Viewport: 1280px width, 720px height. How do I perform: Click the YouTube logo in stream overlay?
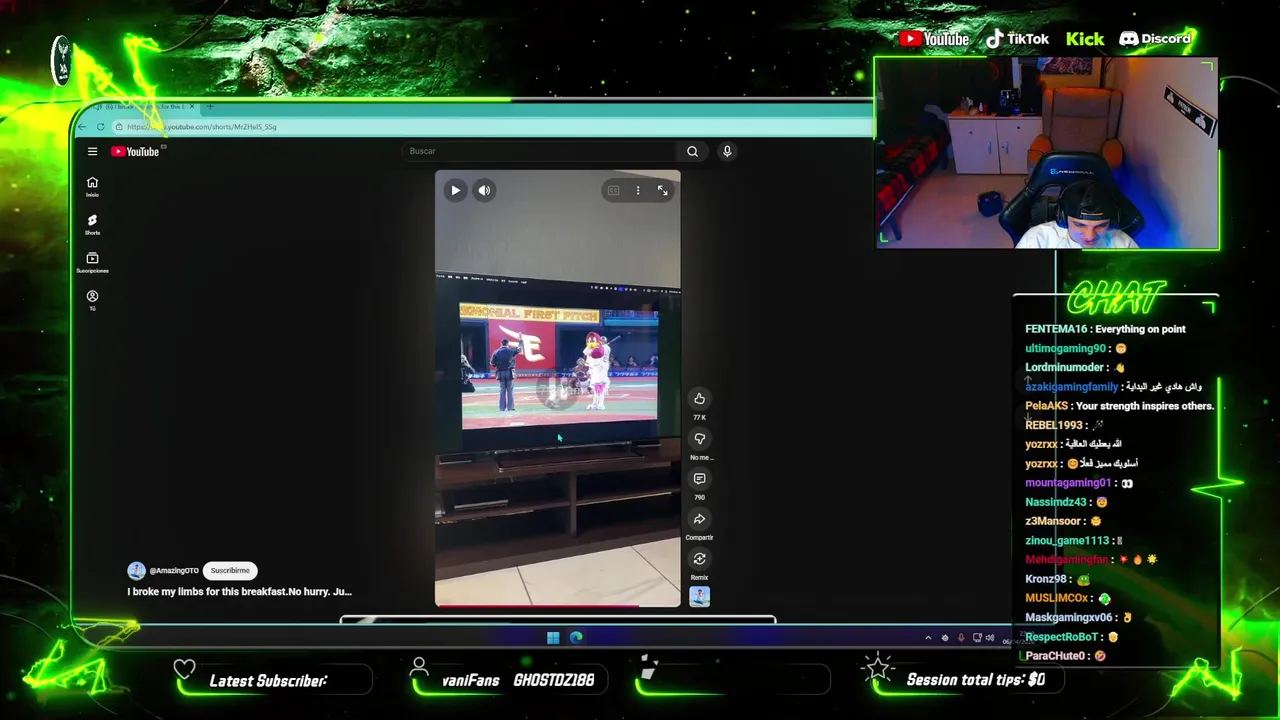click(934, 39)
